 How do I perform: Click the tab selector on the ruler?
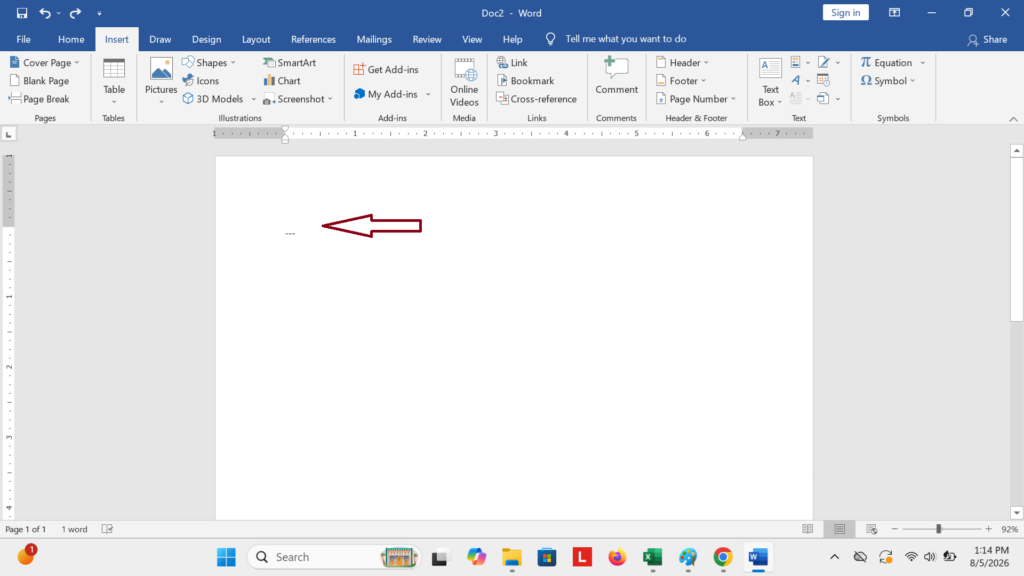pyautogui.click(x=8, y=135)
